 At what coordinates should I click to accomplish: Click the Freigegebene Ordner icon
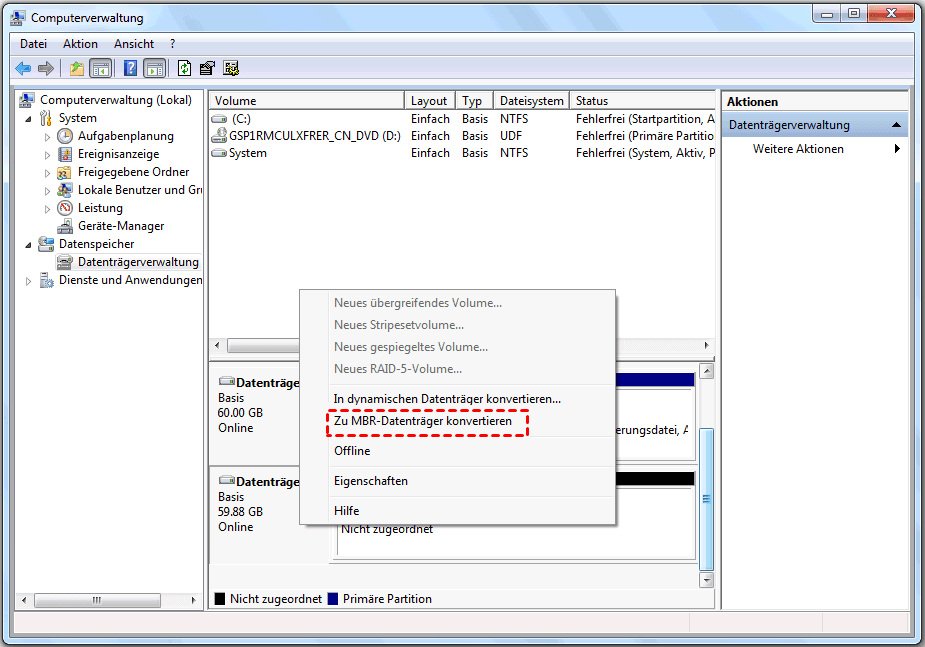[x=64, y=173]
